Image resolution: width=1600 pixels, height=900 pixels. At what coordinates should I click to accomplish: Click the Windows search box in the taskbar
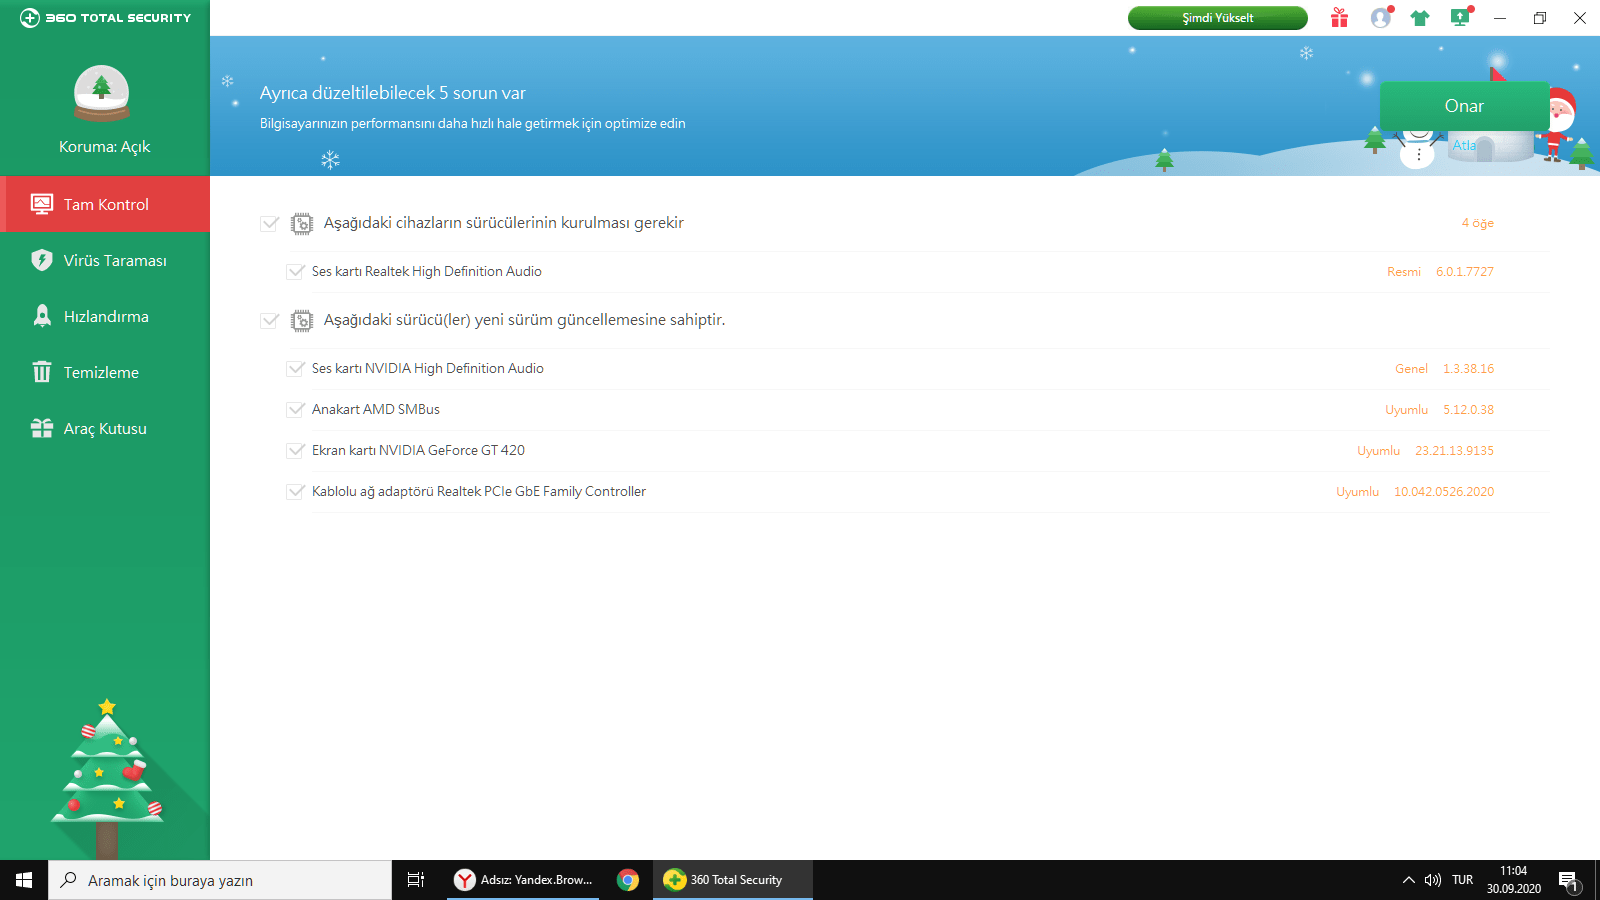[220, 880]
